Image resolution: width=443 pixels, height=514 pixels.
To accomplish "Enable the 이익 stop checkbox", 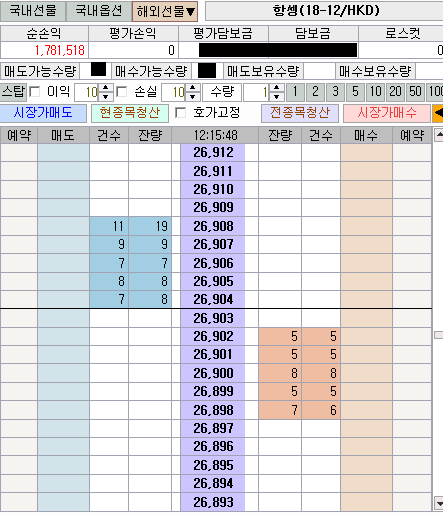I will (x=35, y=92).
